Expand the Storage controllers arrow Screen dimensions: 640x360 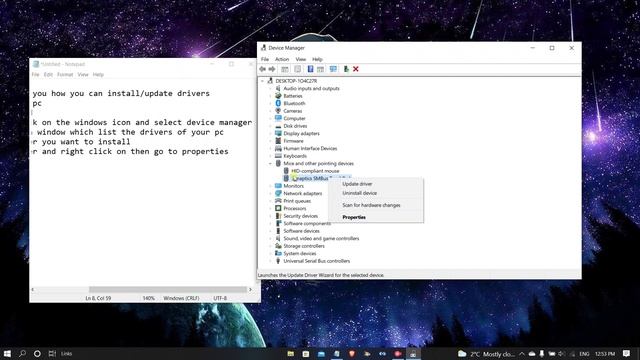270,246
